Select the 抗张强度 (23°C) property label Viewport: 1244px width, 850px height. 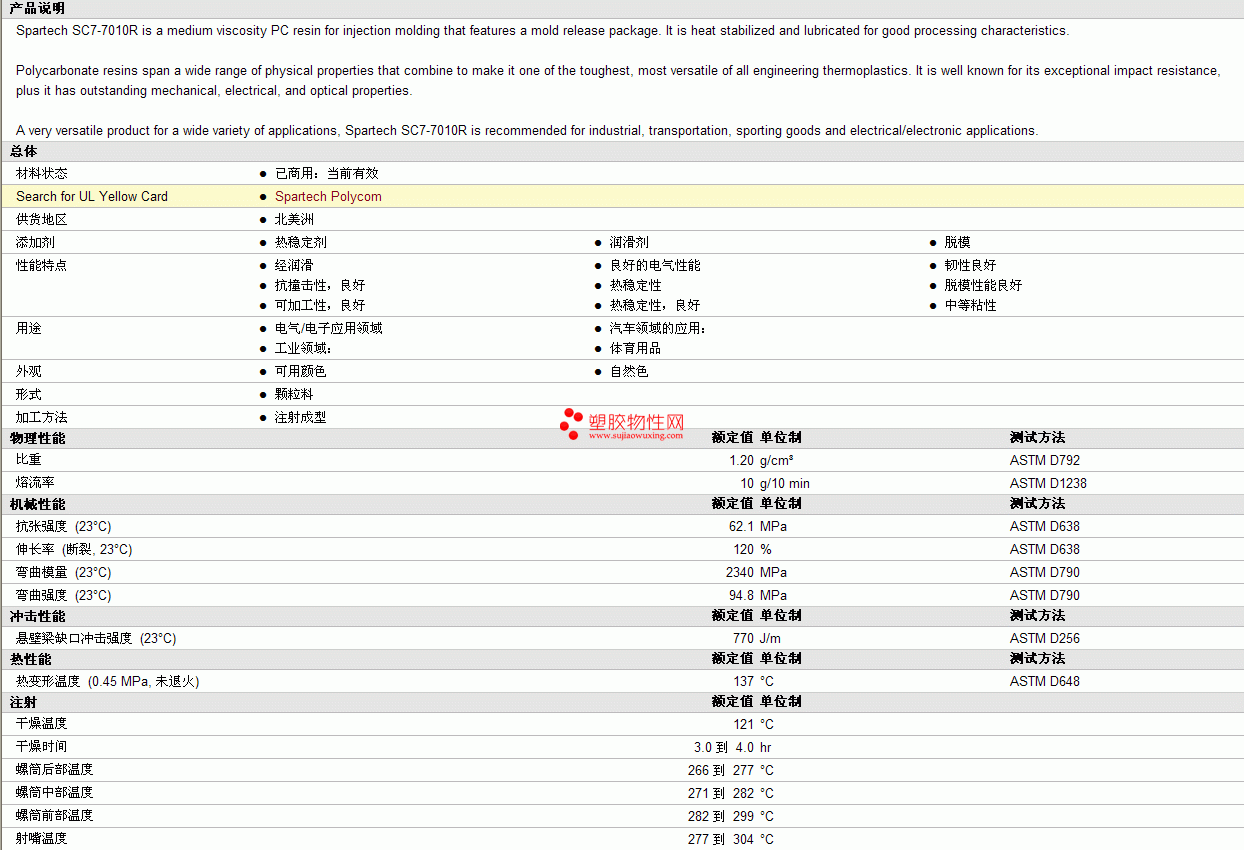click(64, 526)
